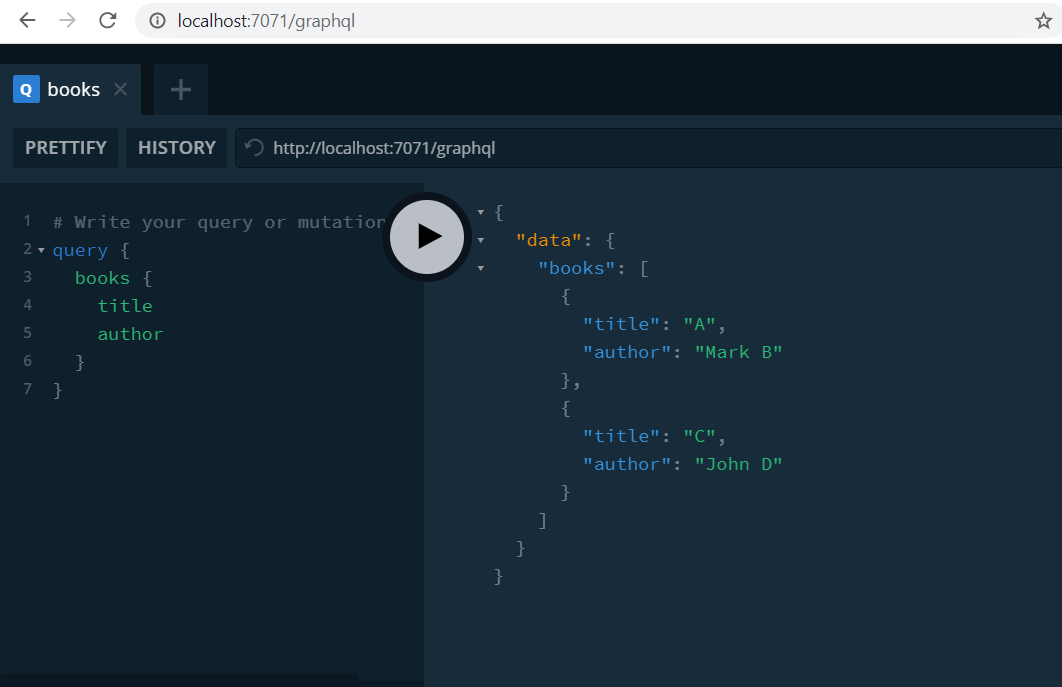Collapse the query block on line 2
The height and width of the screenshot is (687, 1062).
(41, 250)
